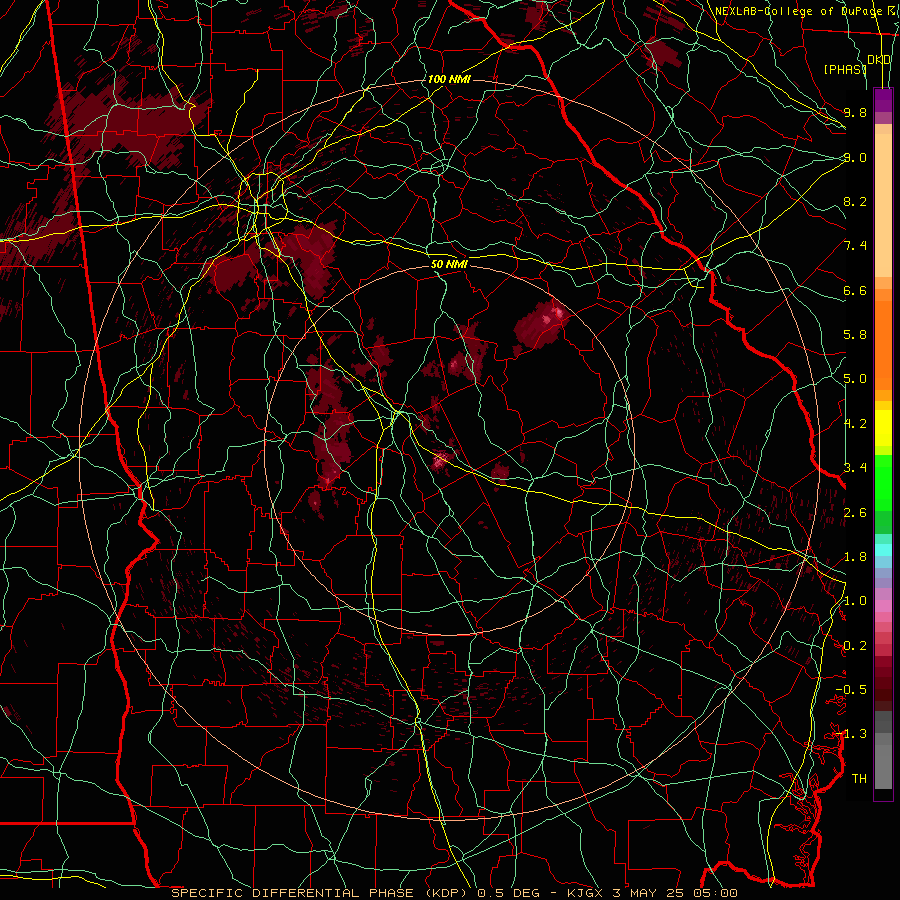Select the 5.8 value on the color scale
This screenshot has height=900, width=900.
tap(855, 335)
